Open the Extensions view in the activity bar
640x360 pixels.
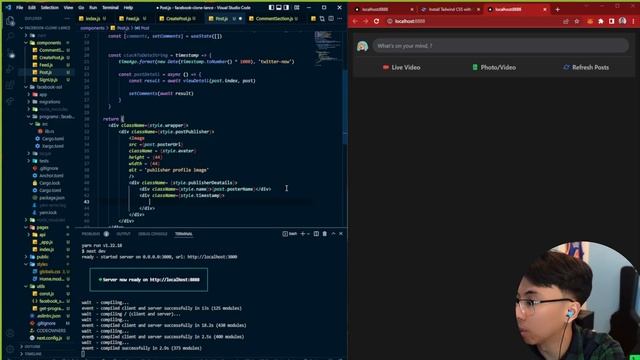(x=10, y=85)
